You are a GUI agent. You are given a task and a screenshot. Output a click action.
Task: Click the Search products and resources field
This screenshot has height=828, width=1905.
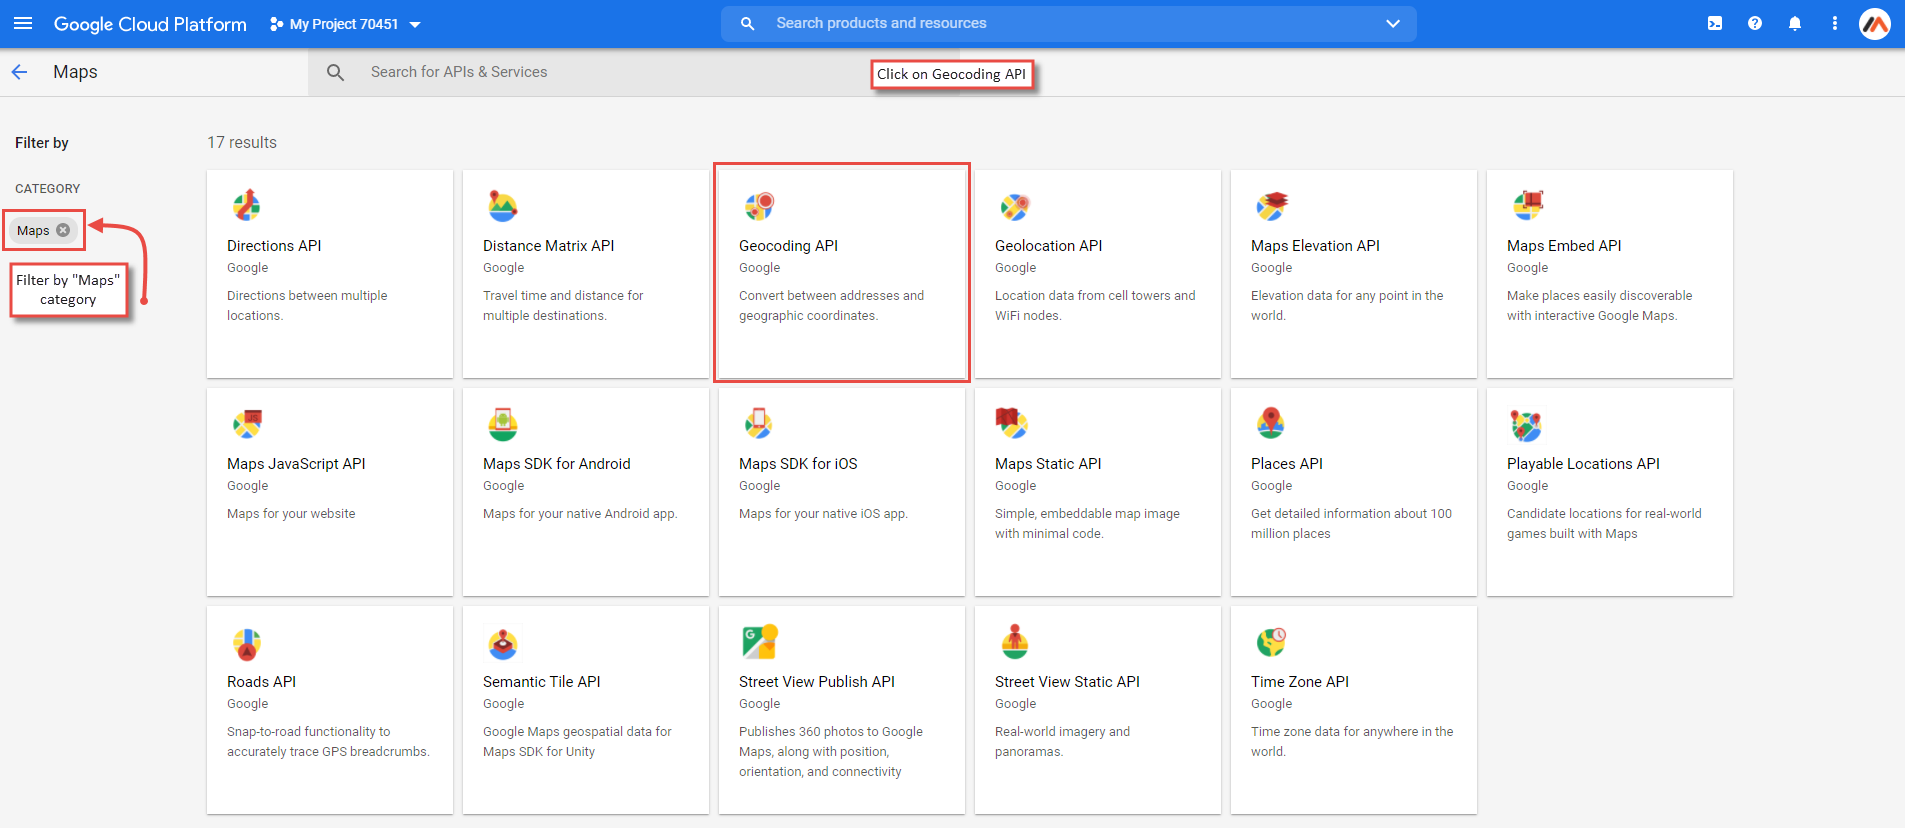(1068, 23)
